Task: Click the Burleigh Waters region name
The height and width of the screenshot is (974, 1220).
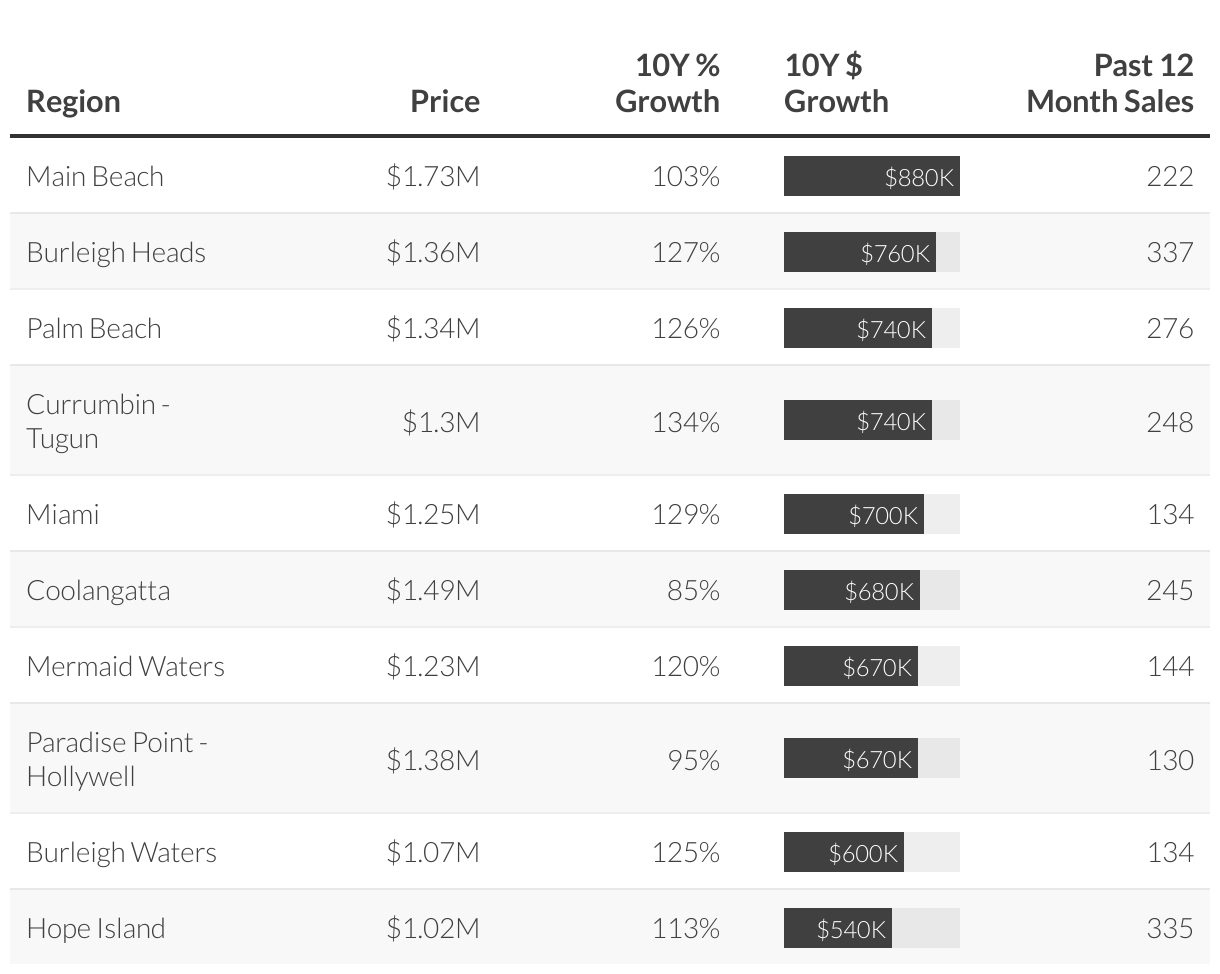Action: click(x=121, y=853)
